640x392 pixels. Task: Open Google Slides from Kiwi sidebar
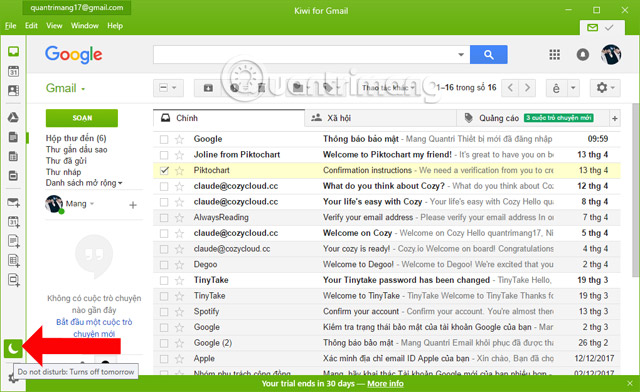(x=13, y=176)
